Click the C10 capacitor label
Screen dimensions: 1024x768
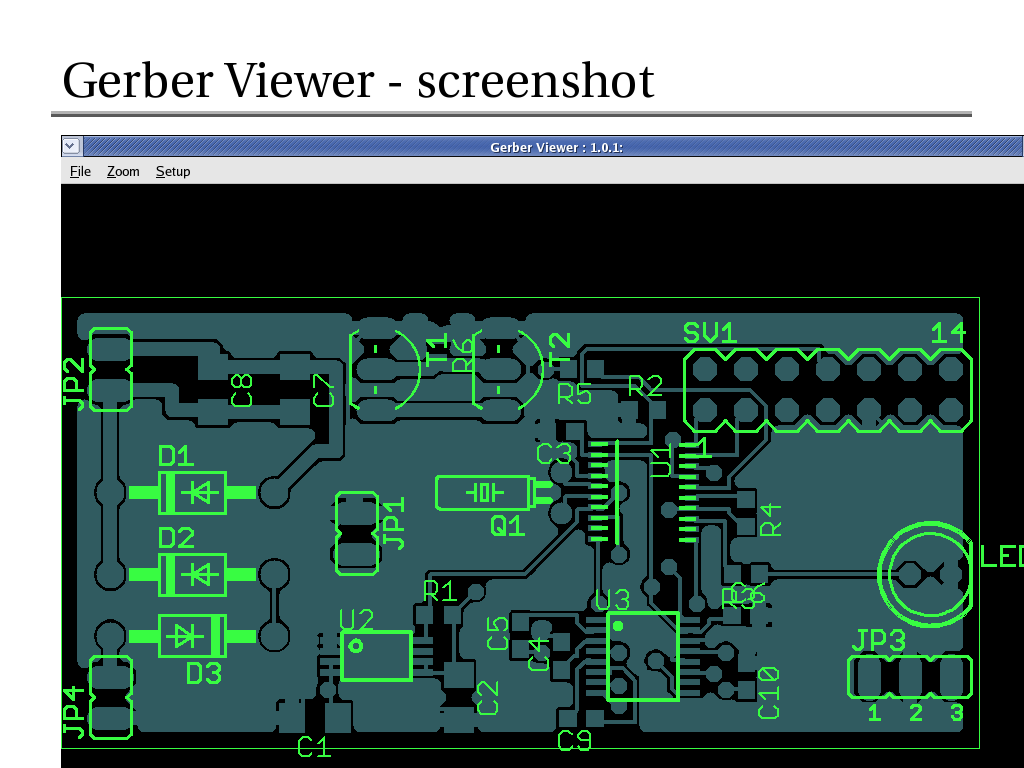click(769, 693)
